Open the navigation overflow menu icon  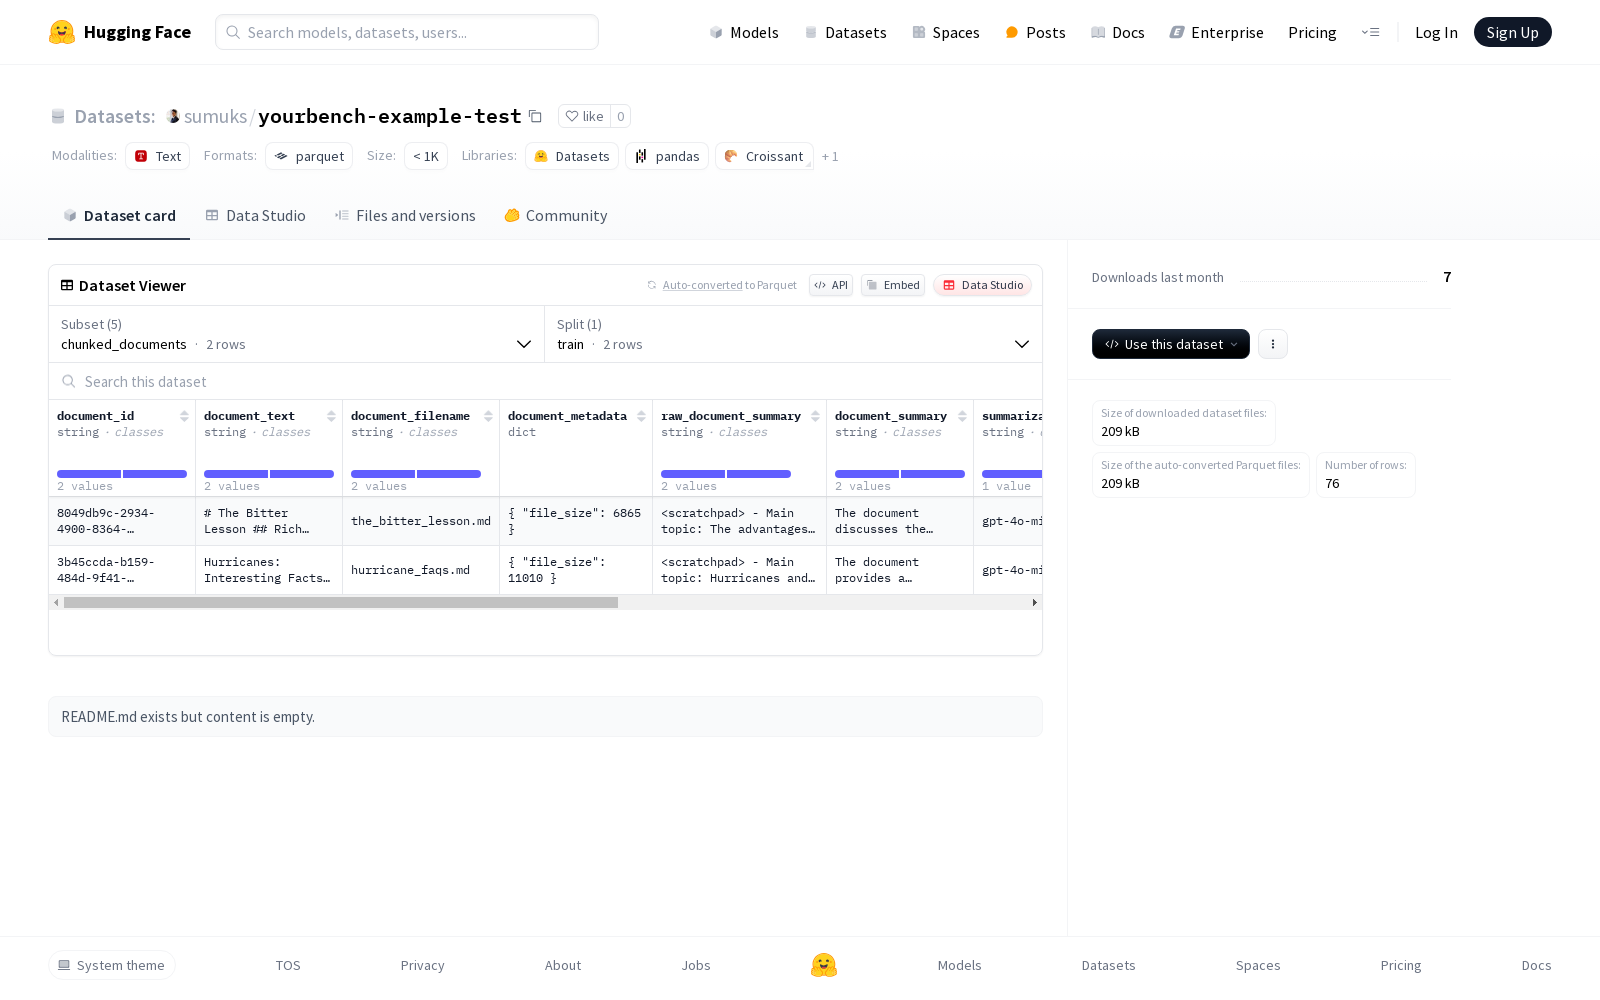1370,32
